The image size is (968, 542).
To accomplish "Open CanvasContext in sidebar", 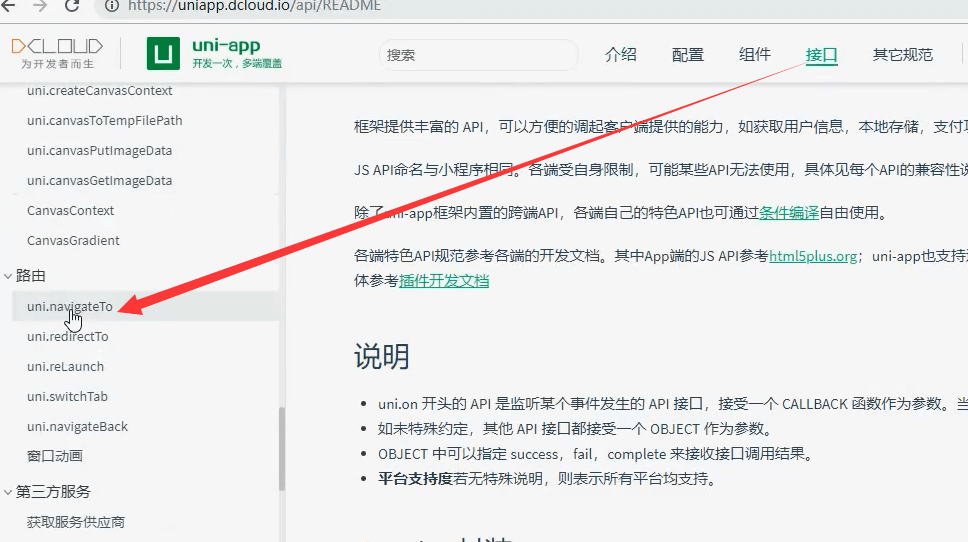I will coord(70,211).
